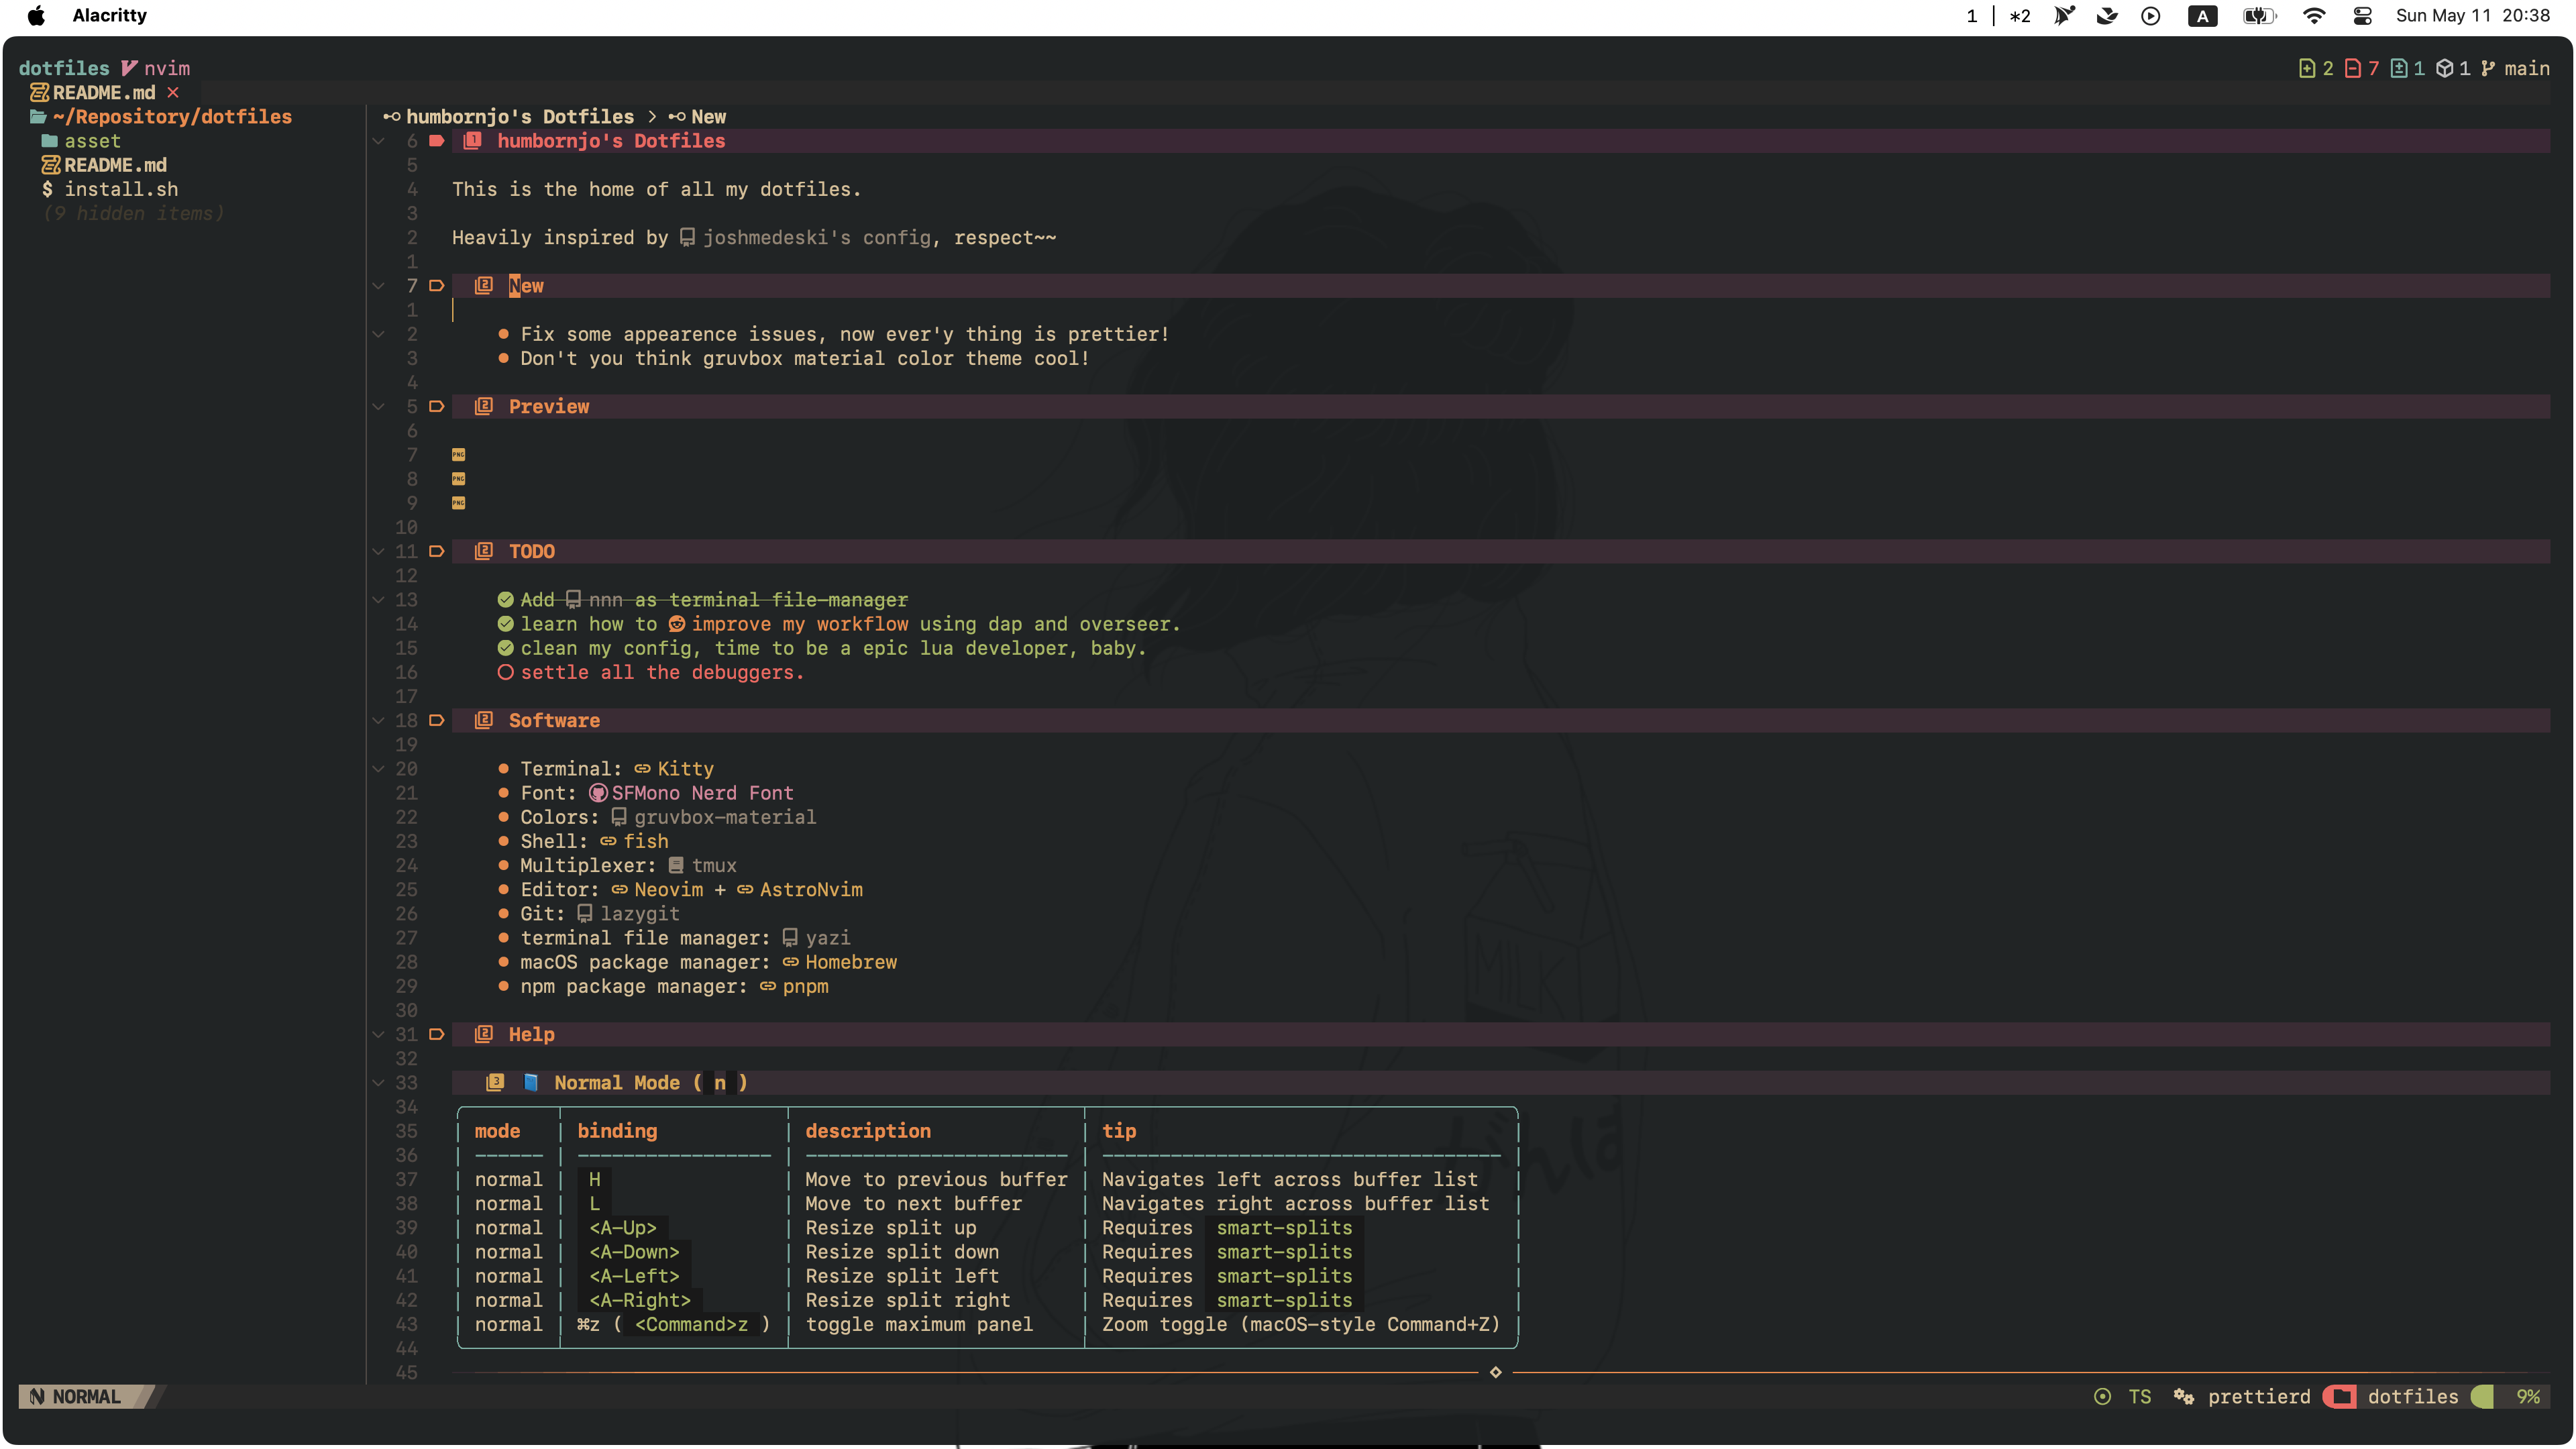Click the treesitter TS status icon
Image resolution: width=2576 pixels, height=1449 pixels.
point(2102,1396)
